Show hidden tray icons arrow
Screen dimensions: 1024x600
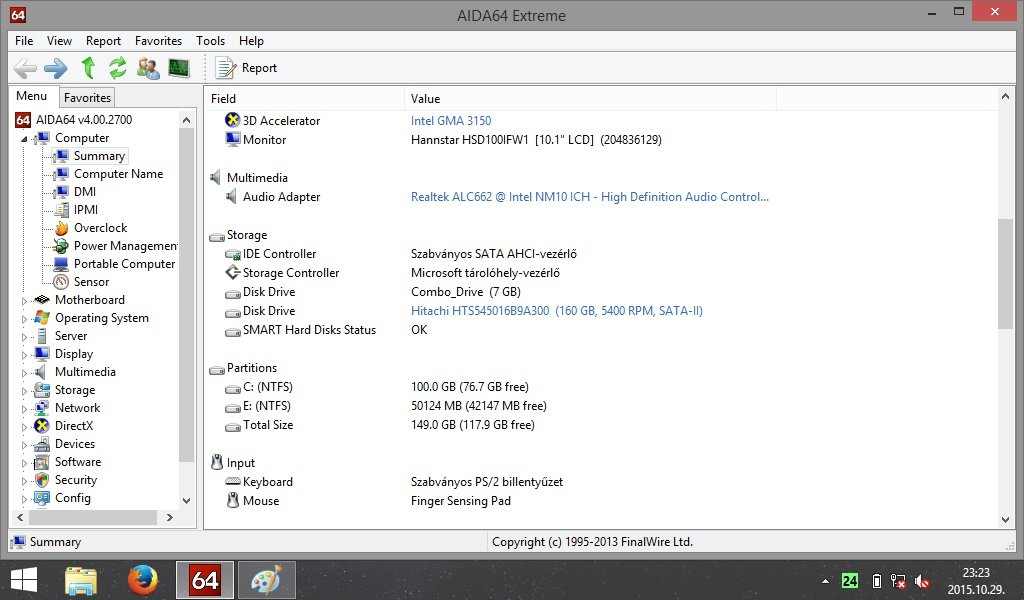pyautogui.click(x=825, y=580)
